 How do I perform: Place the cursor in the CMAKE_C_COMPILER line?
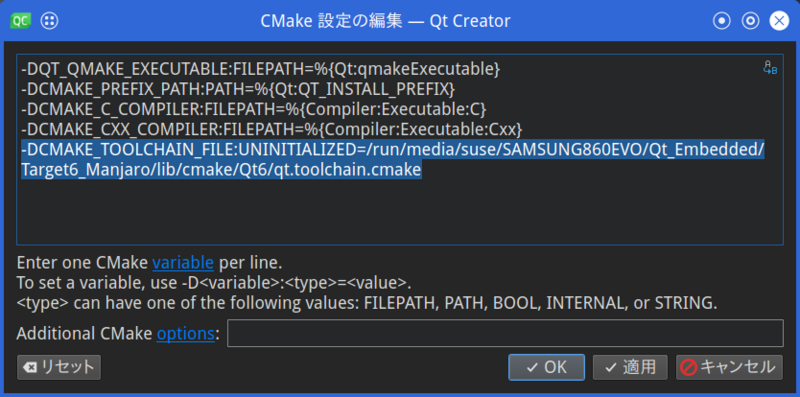tap(254, 110)
